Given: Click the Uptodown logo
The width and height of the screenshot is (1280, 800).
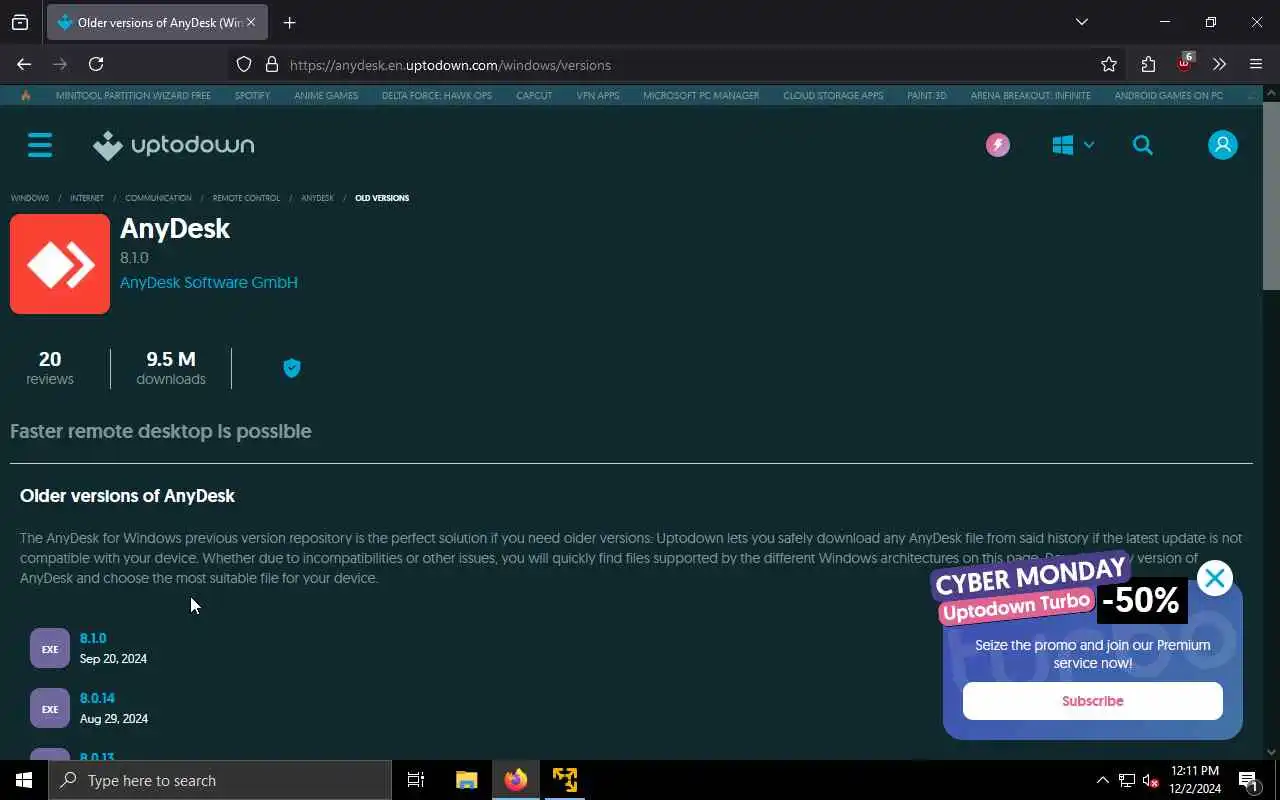Looking at the screenshot, I should point(174,145).
